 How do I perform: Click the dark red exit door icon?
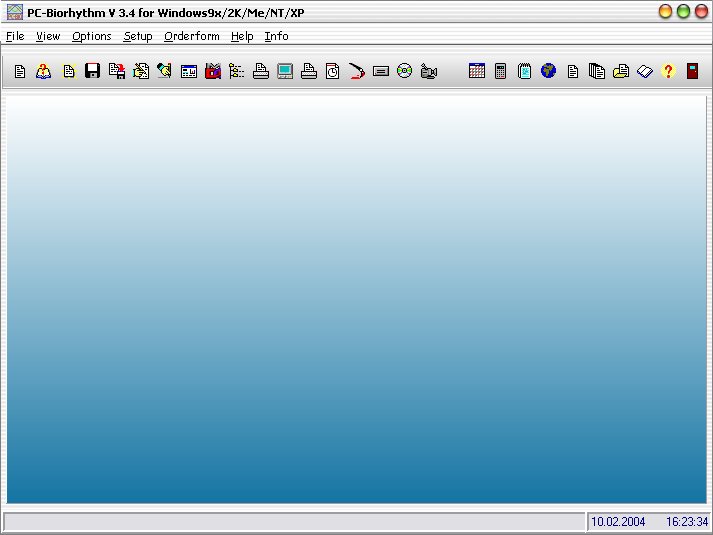(693, 71)
